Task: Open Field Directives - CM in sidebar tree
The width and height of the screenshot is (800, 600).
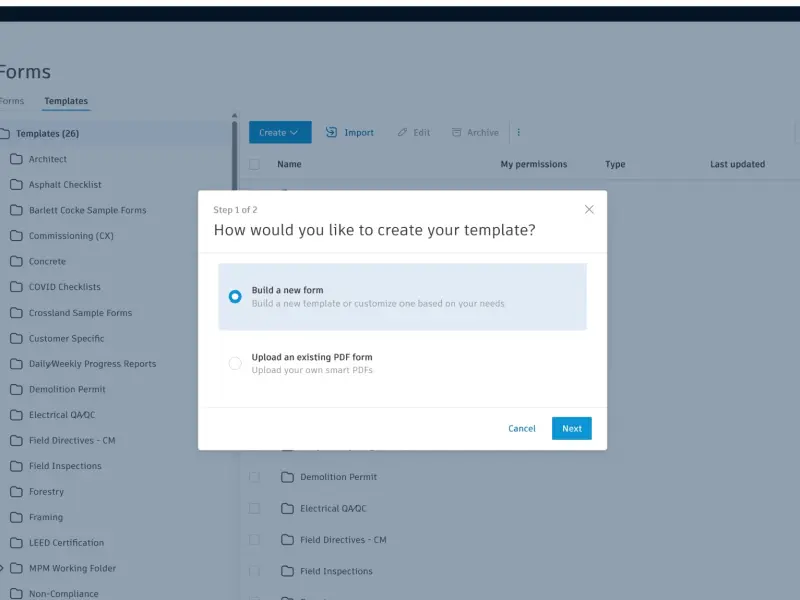Action: click(x=72, y=440)
